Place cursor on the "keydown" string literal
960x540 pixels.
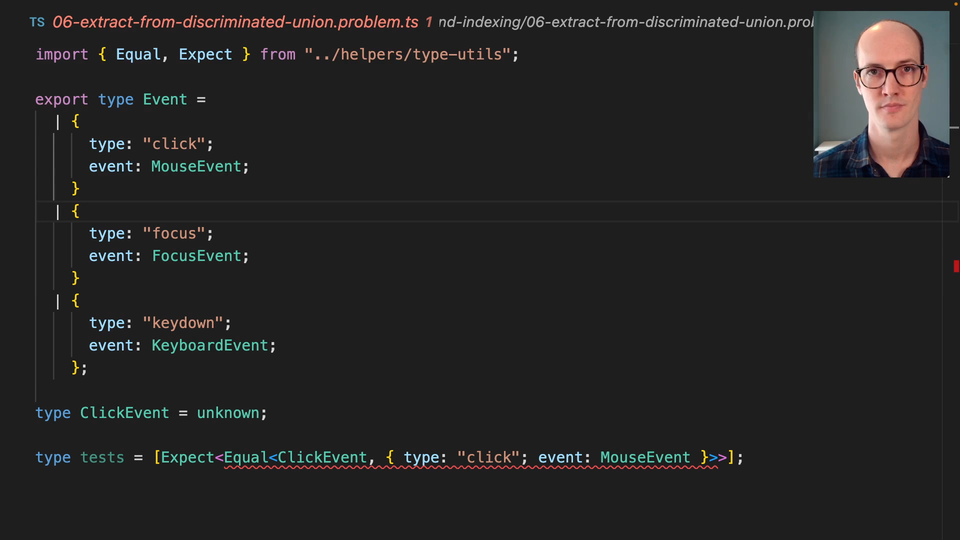[x=187, y=323]
